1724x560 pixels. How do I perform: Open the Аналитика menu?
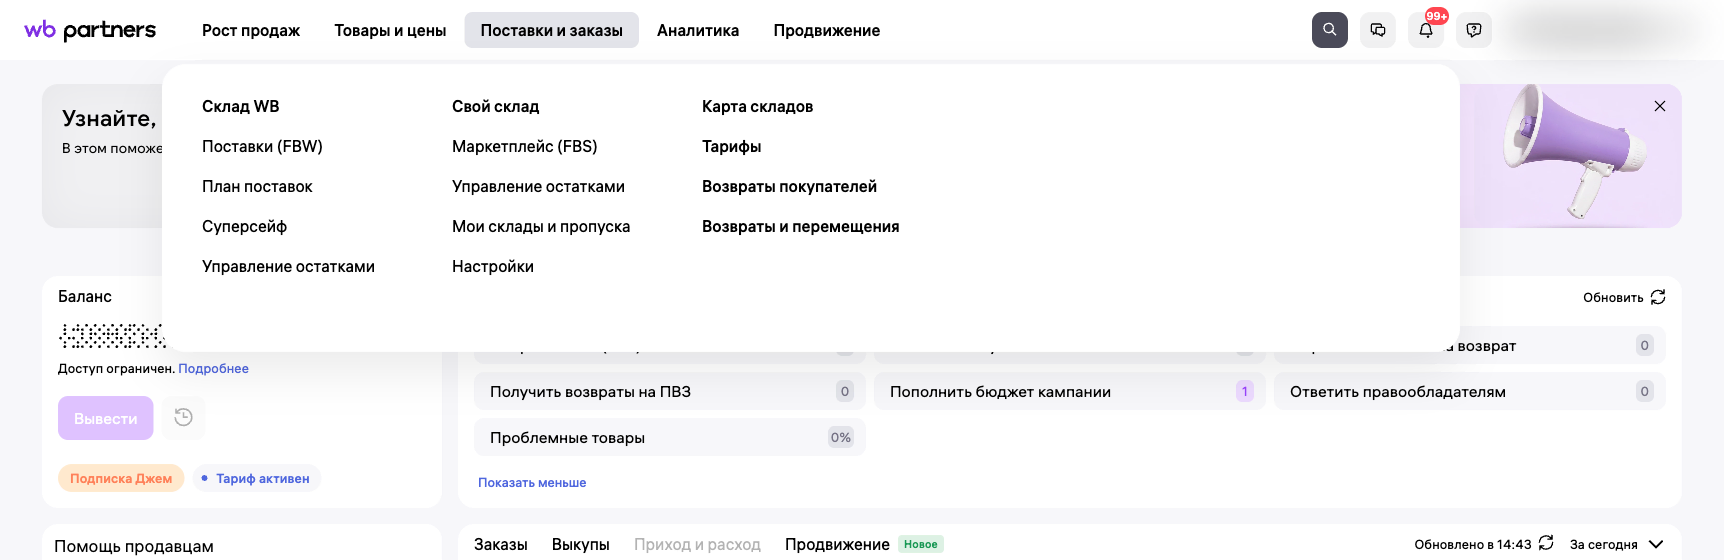tap(698, 30)
